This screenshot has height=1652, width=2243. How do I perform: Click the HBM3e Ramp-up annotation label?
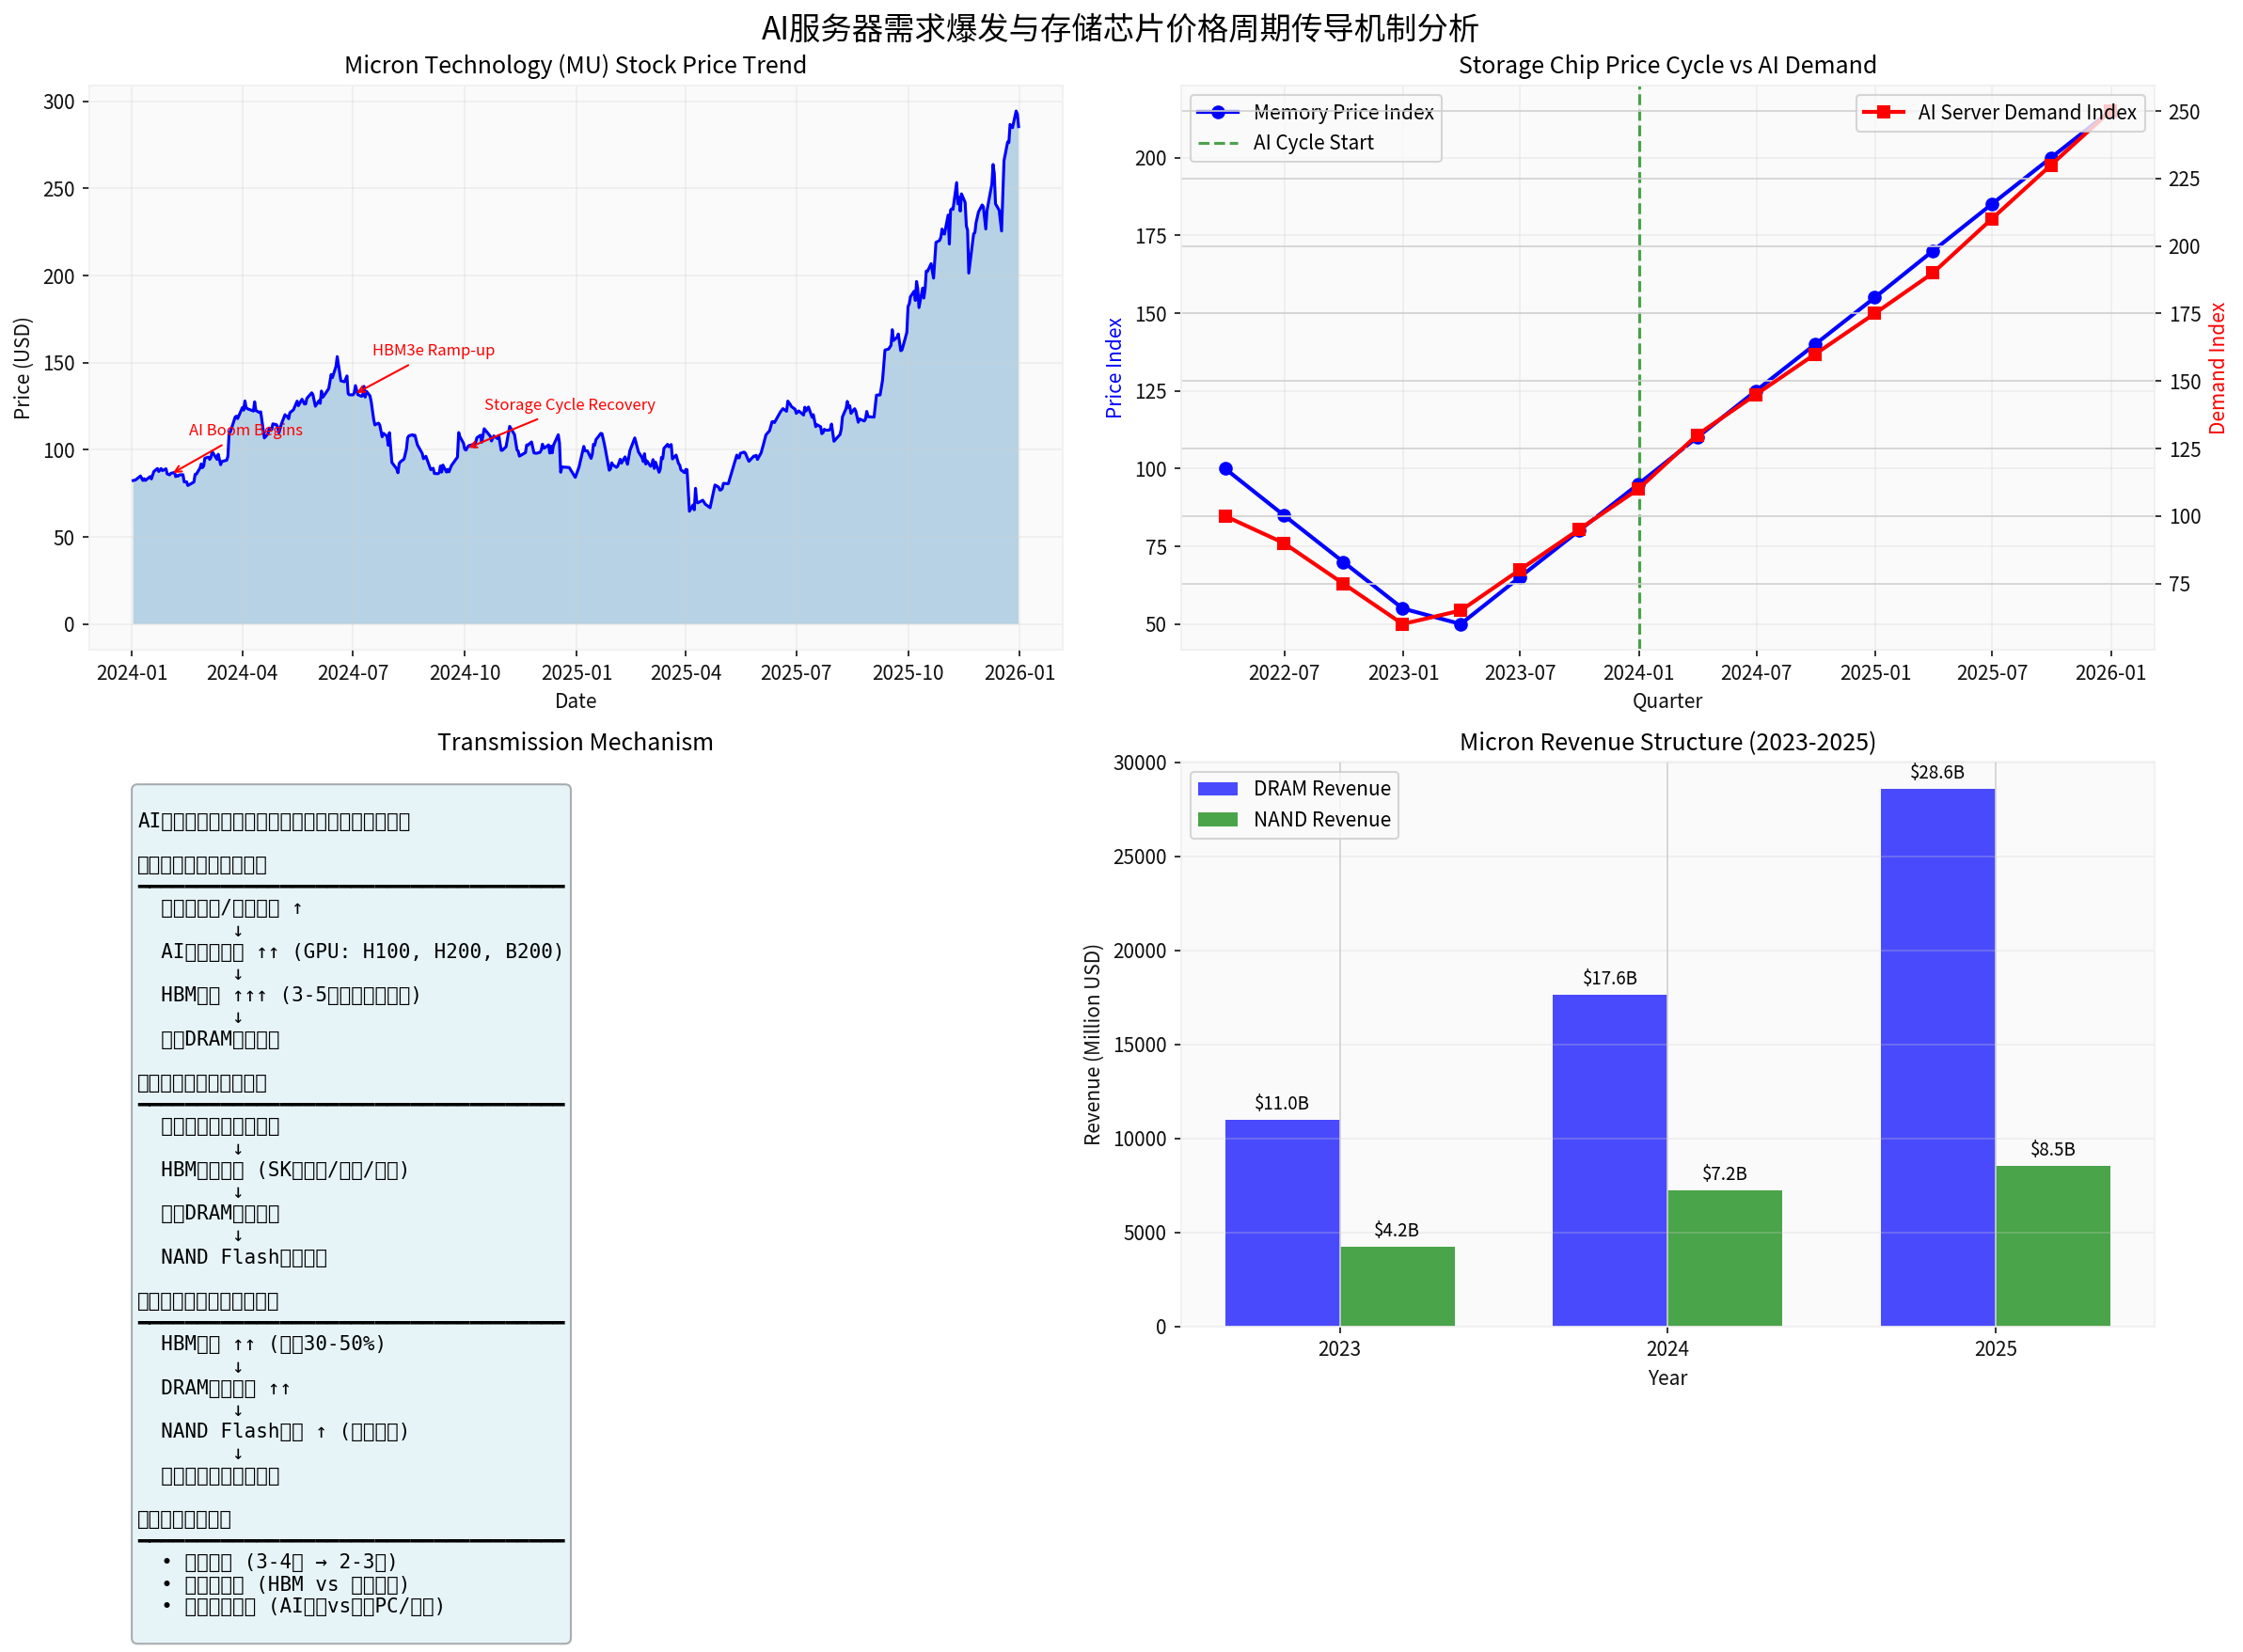tap(433, 350)
